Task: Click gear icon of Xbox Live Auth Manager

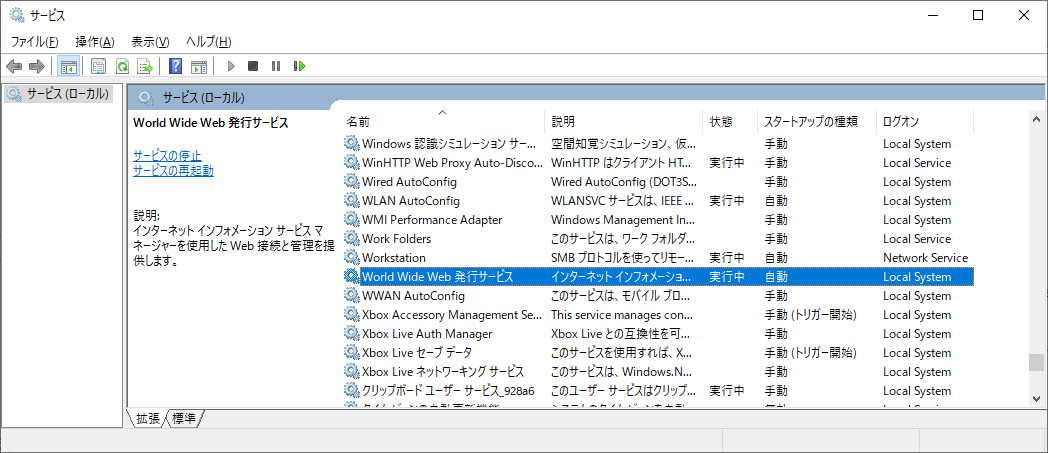Action: click(351, 333)
